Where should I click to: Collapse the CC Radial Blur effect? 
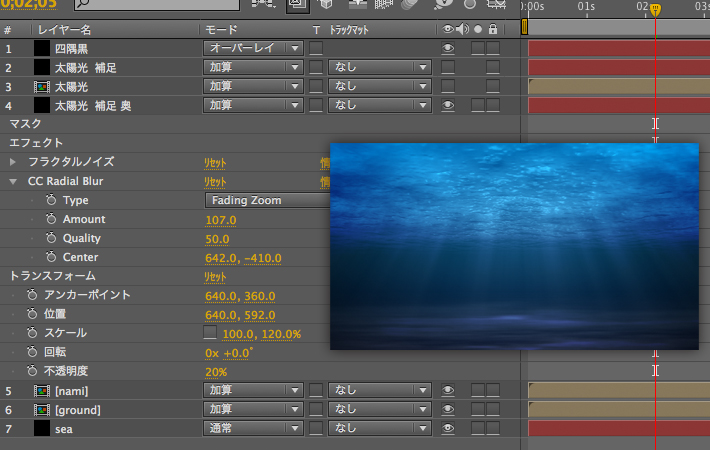click(x=14, y=182)
